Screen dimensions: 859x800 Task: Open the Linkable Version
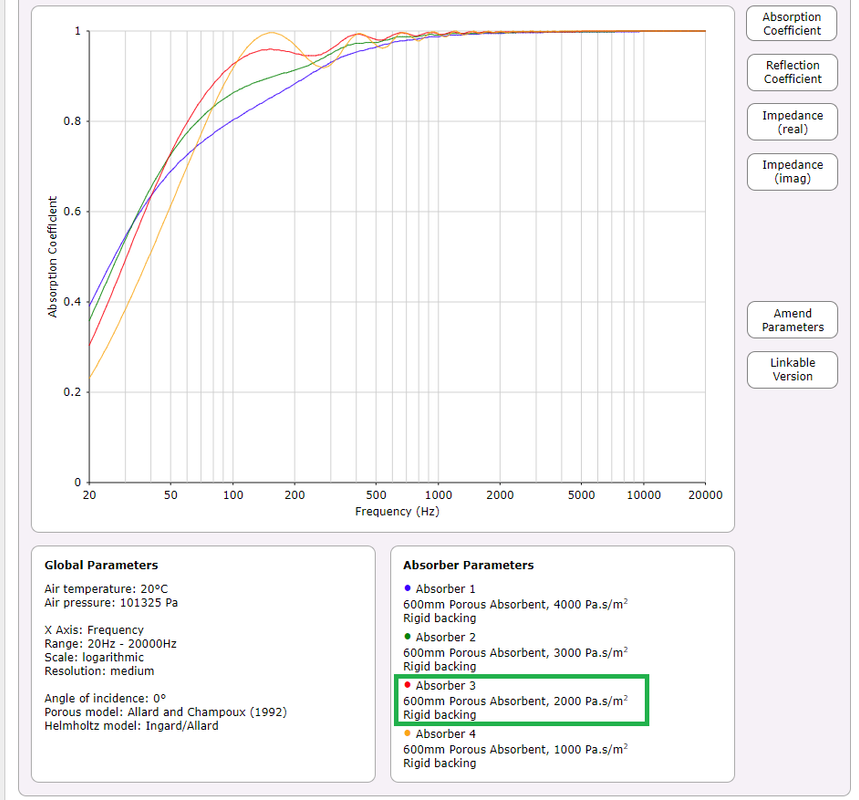[792, 369]
